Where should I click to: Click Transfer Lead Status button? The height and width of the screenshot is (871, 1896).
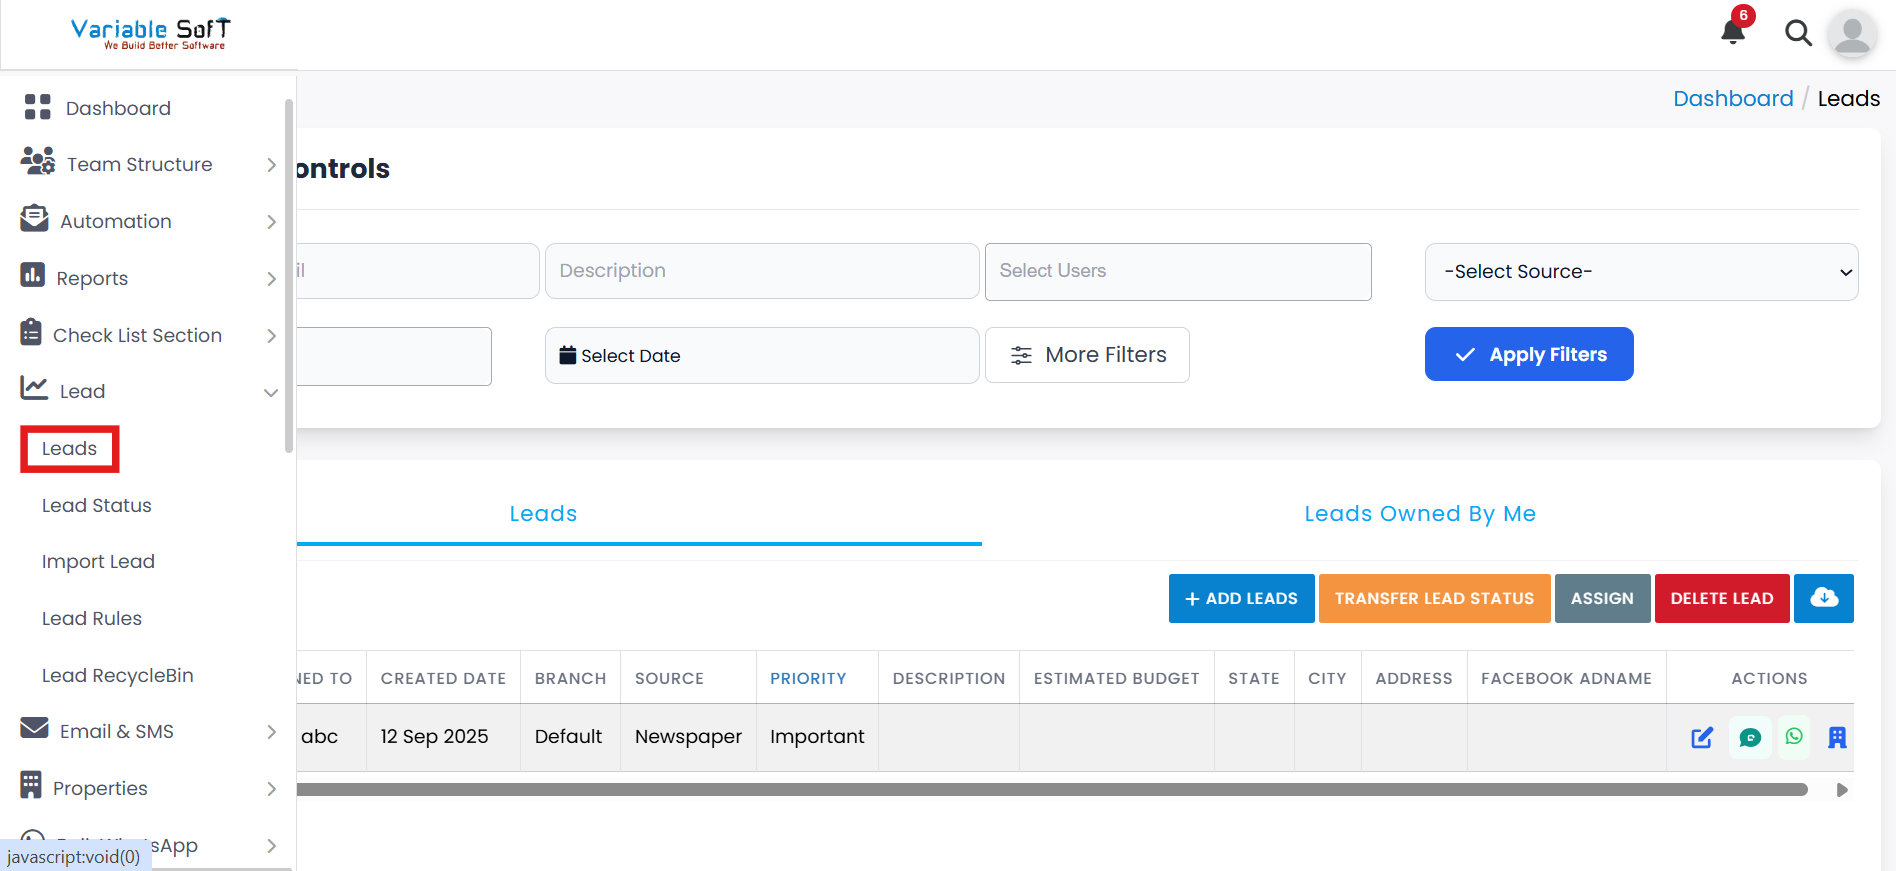[x=1435, y=598]
